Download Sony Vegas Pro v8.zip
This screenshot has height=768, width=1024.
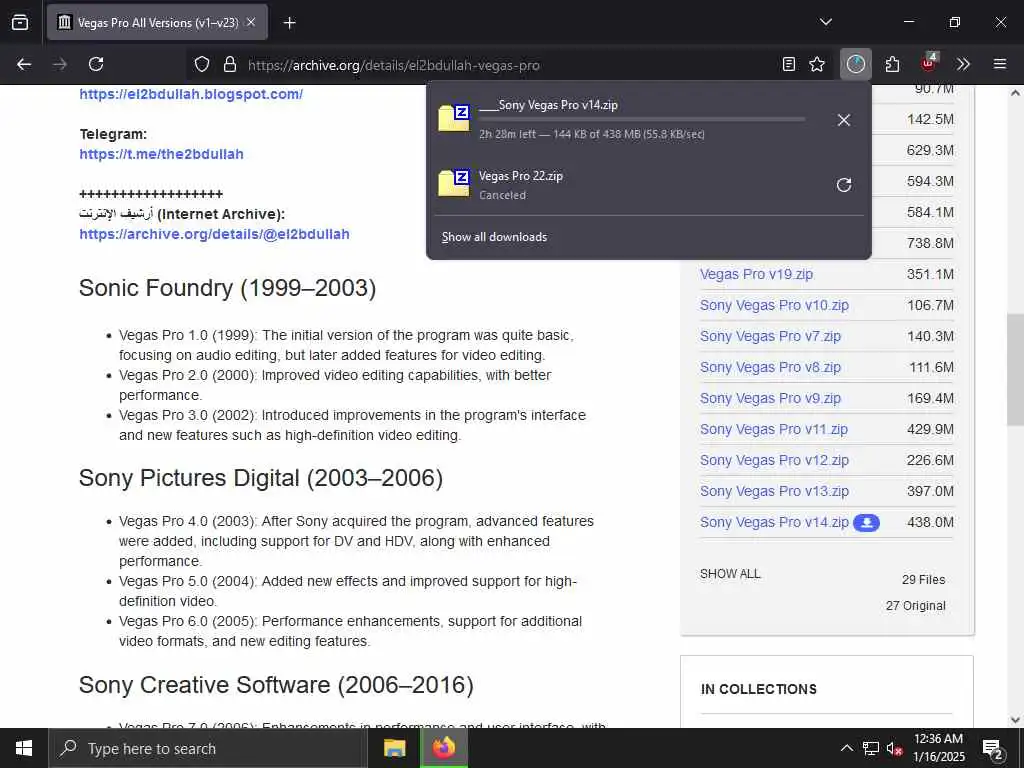(x=771, y=367)
